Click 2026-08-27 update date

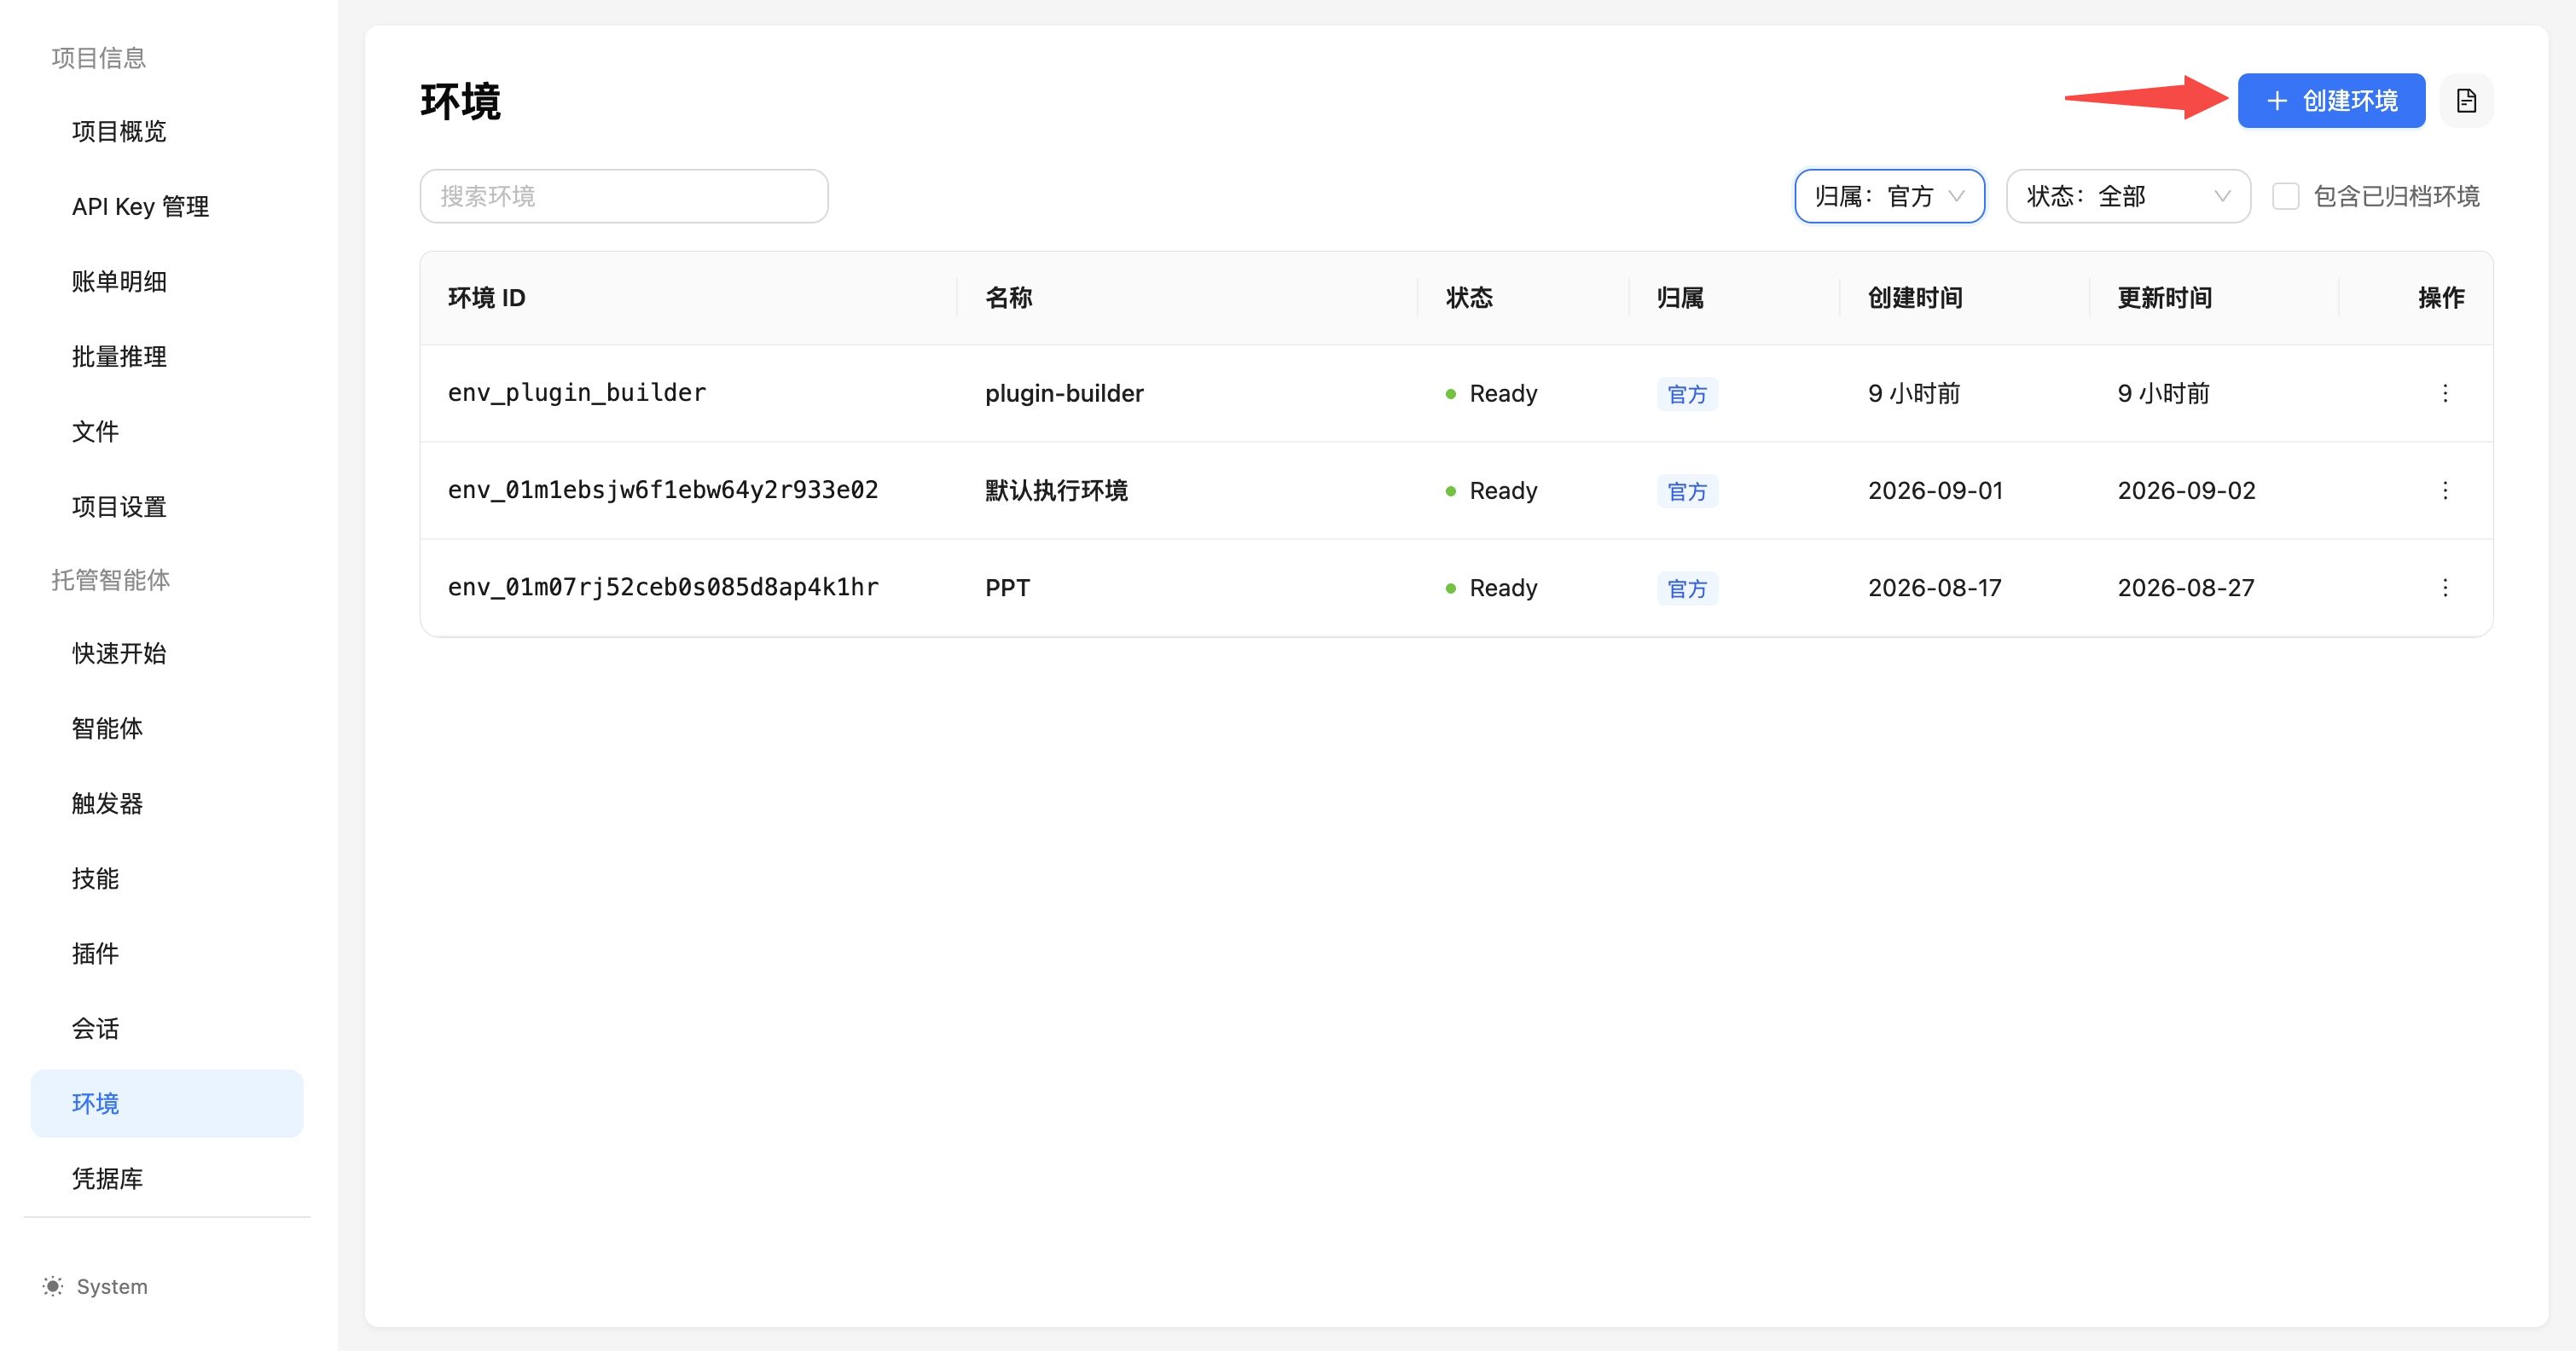(x=2185, y=587)
